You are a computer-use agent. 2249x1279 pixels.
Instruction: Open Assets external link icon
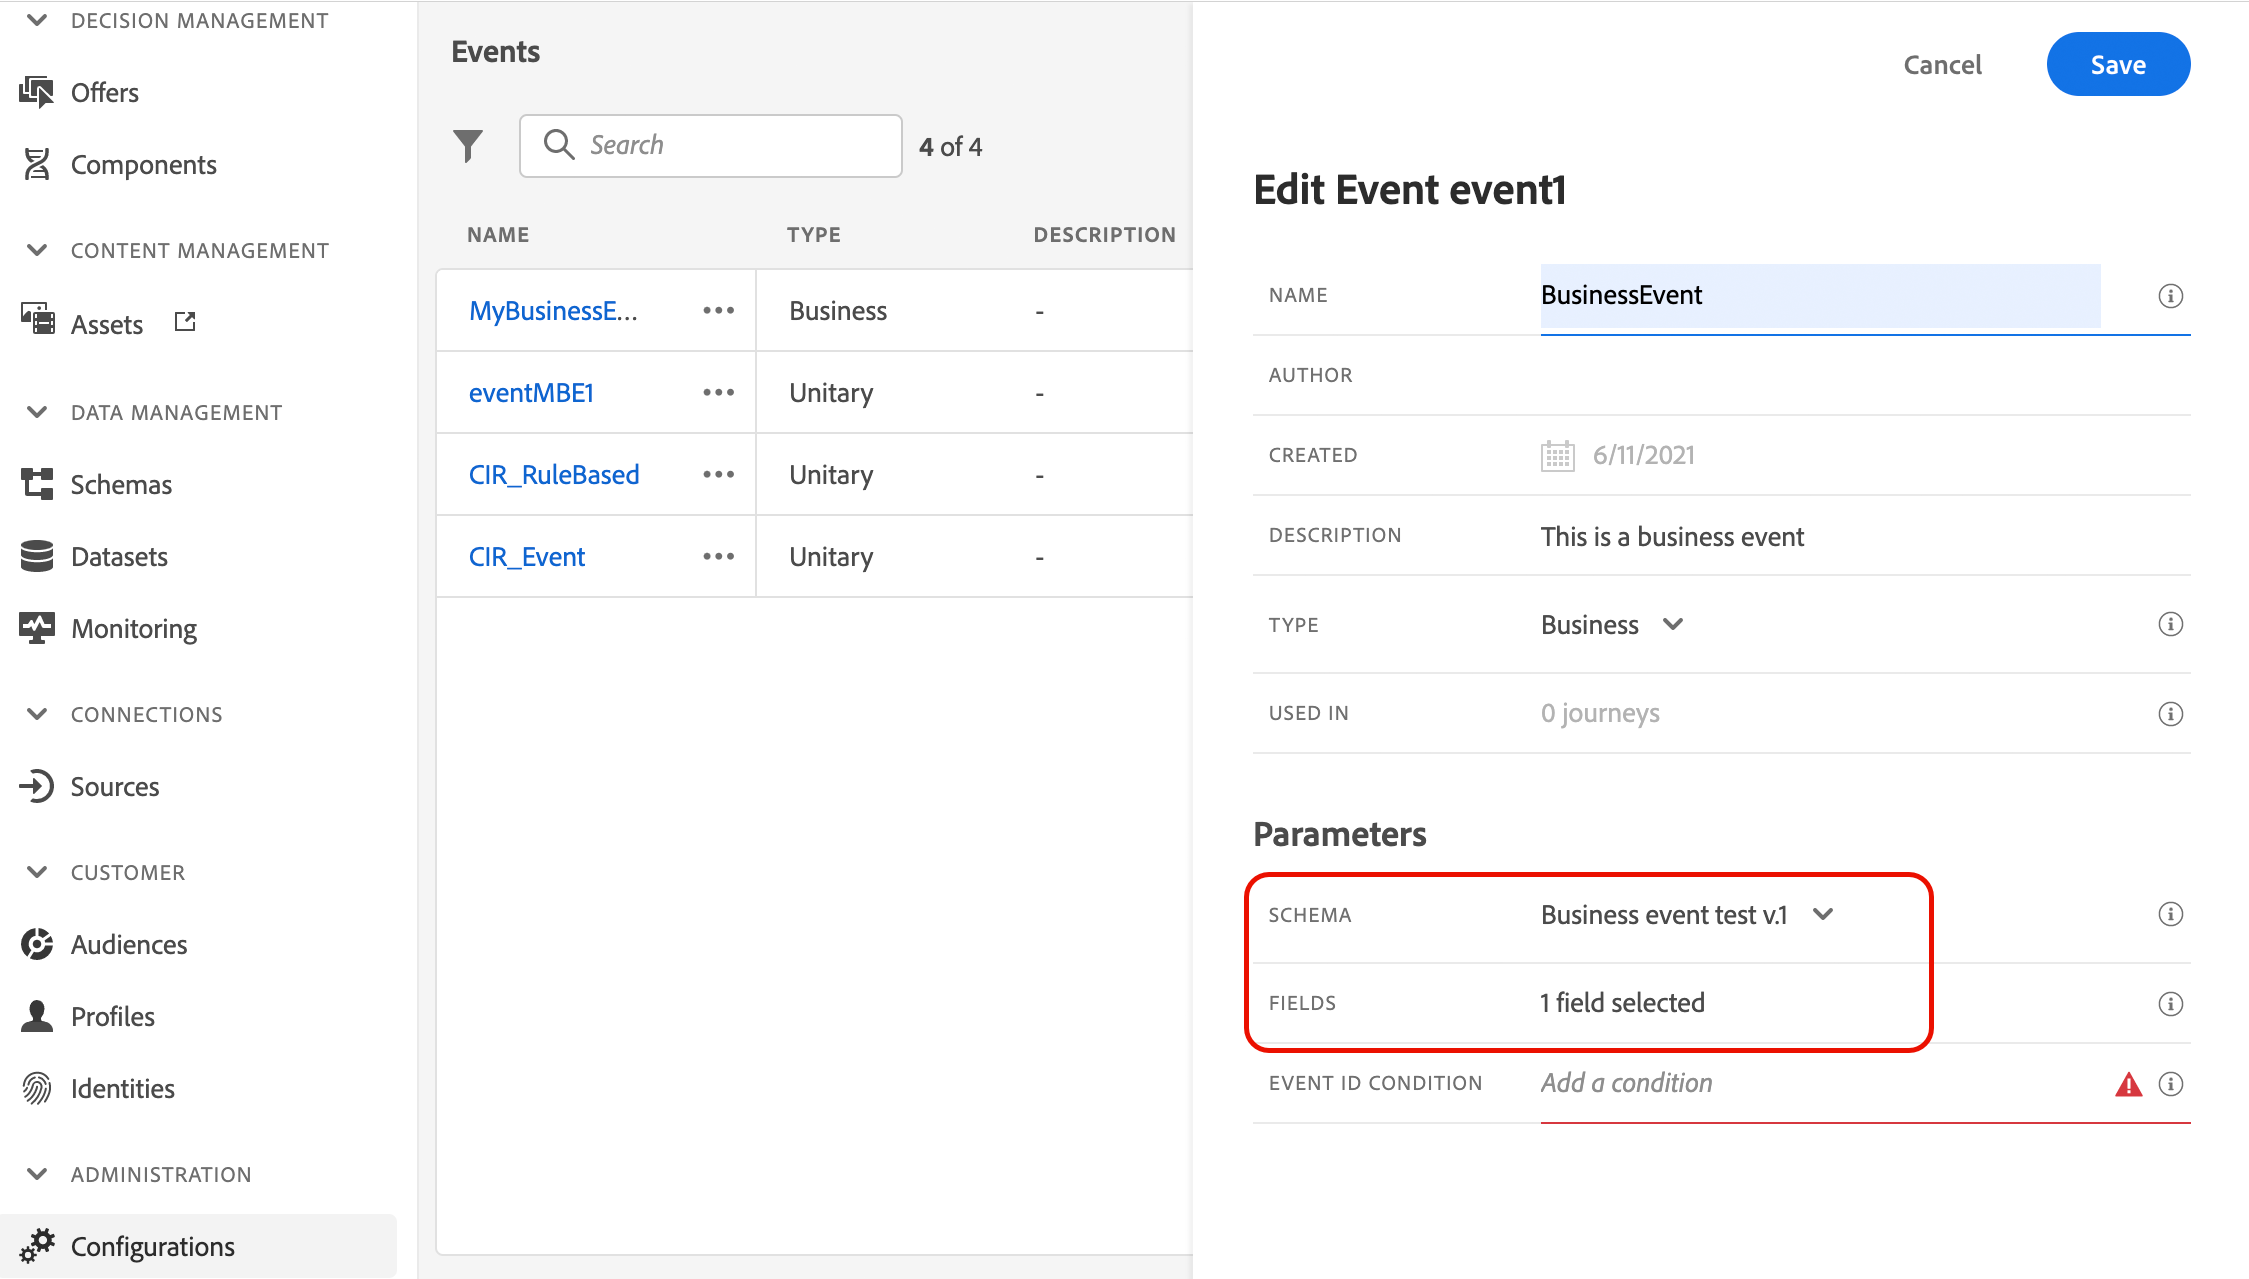pyautogui.click(x=185, y=322)
